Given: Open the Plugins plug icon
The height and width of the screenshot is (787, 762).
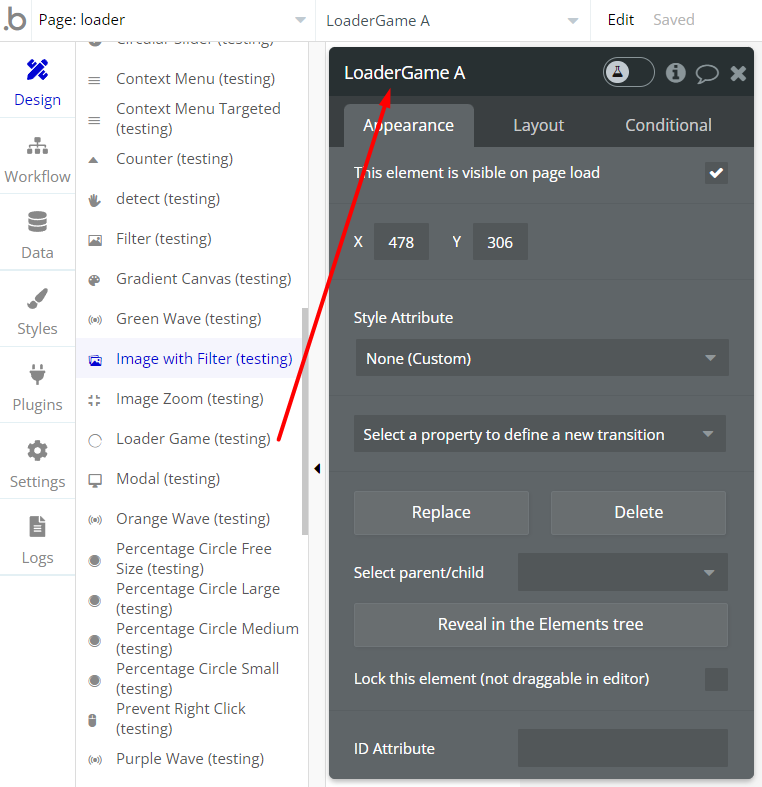Looking at the screenshot, I should click(37, 374).
